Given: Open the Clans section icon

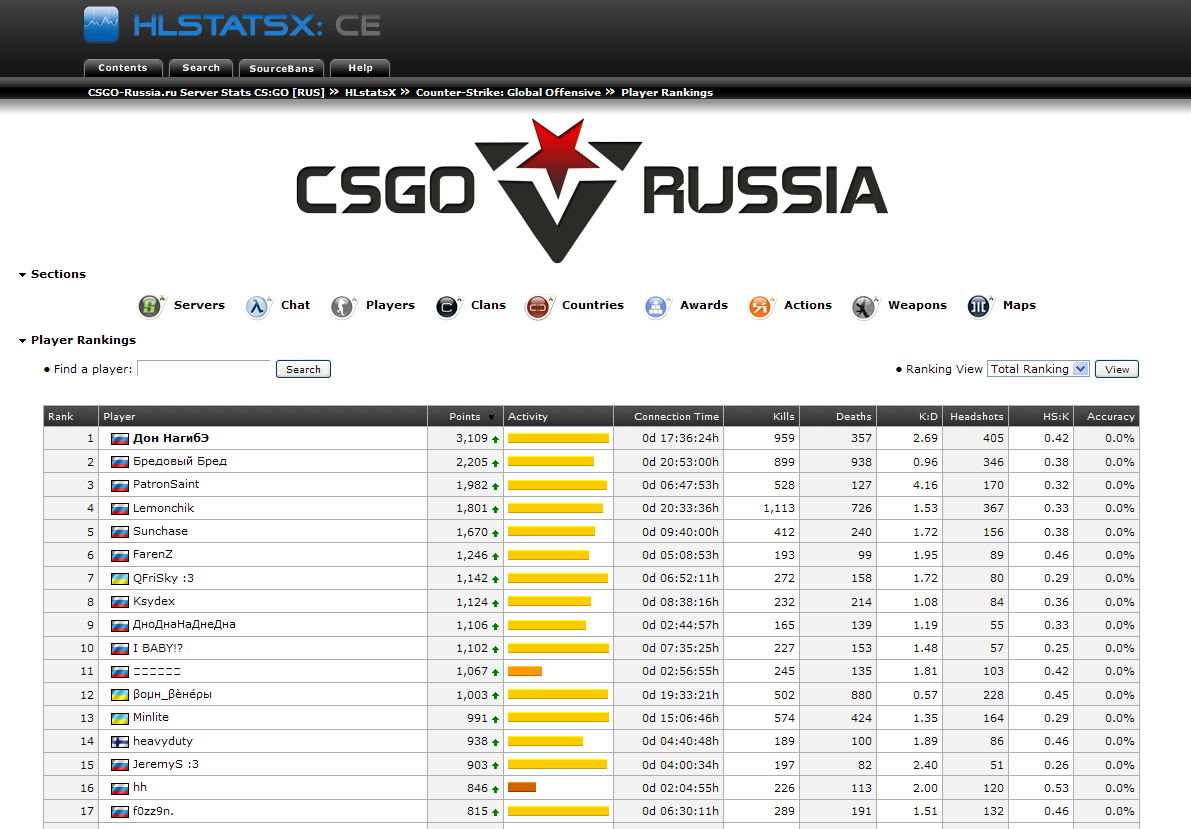Looking at the screenshot, I should tap(448, 306).
